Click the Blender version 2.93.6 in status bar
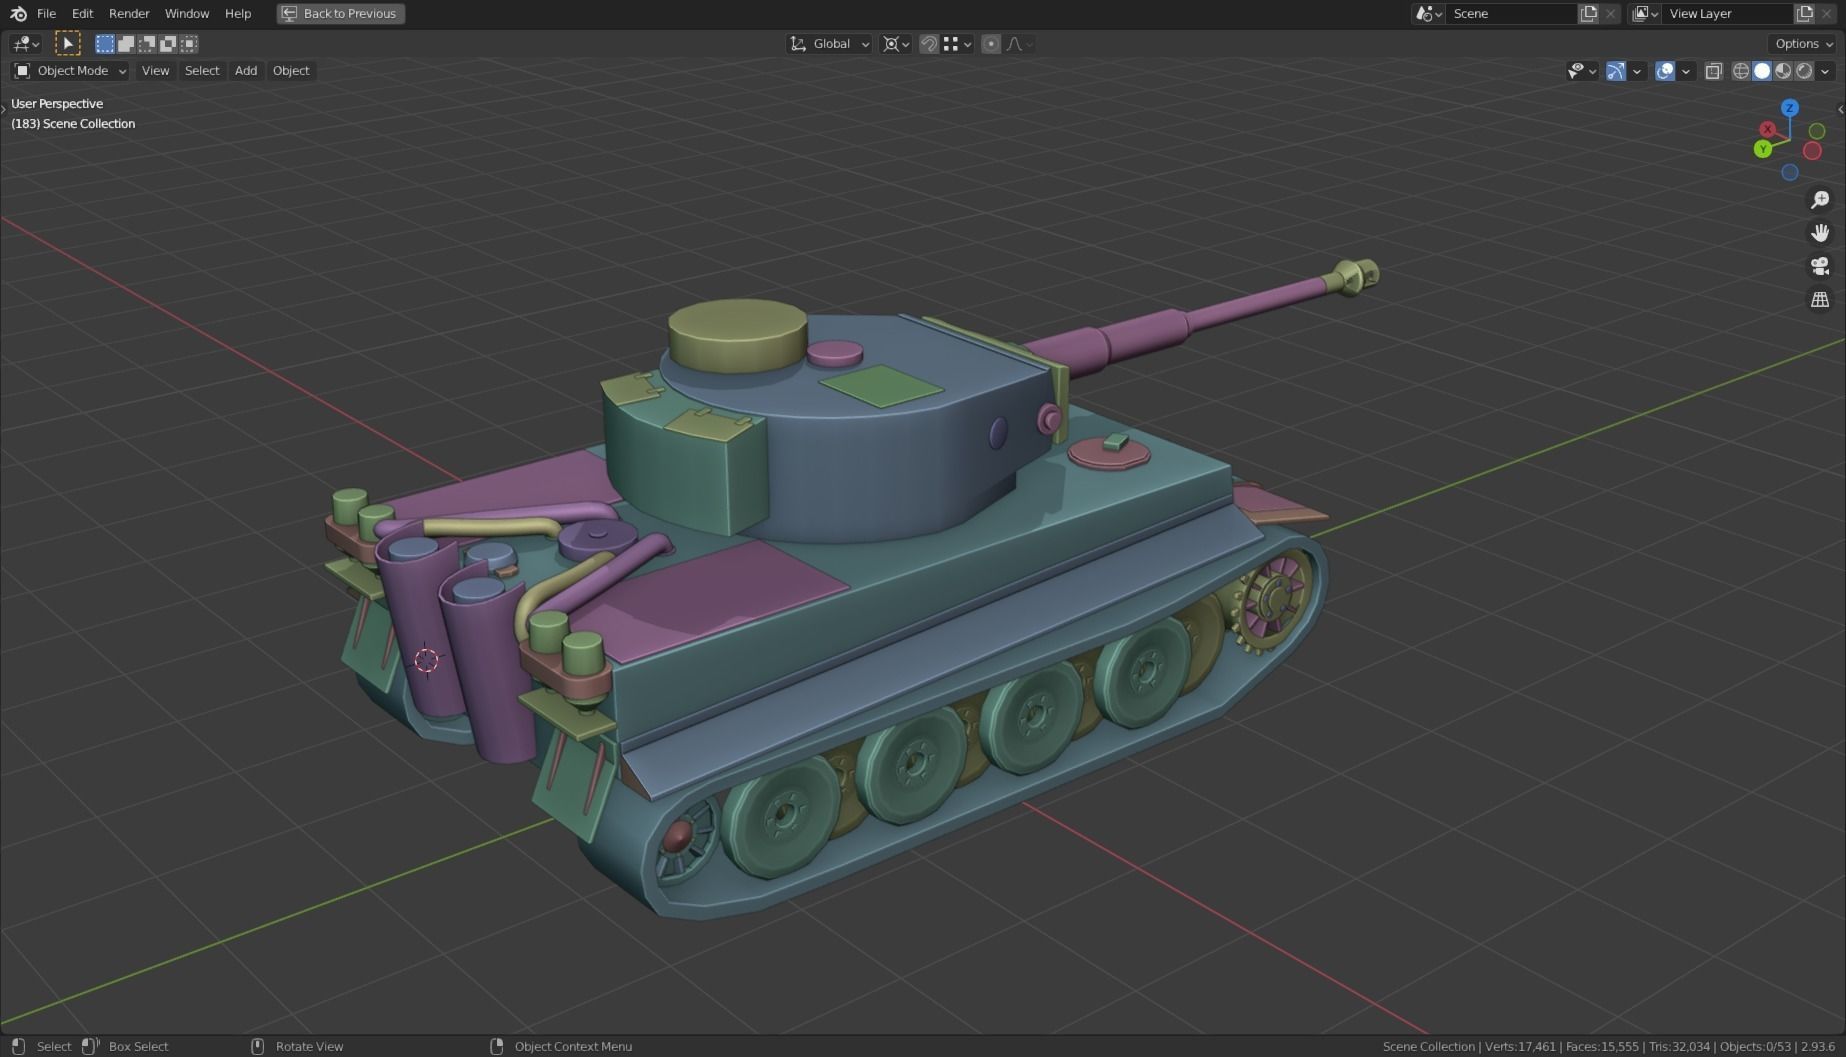The width and height of the screenshot is (1846, 1057). coord(1818,1046)
